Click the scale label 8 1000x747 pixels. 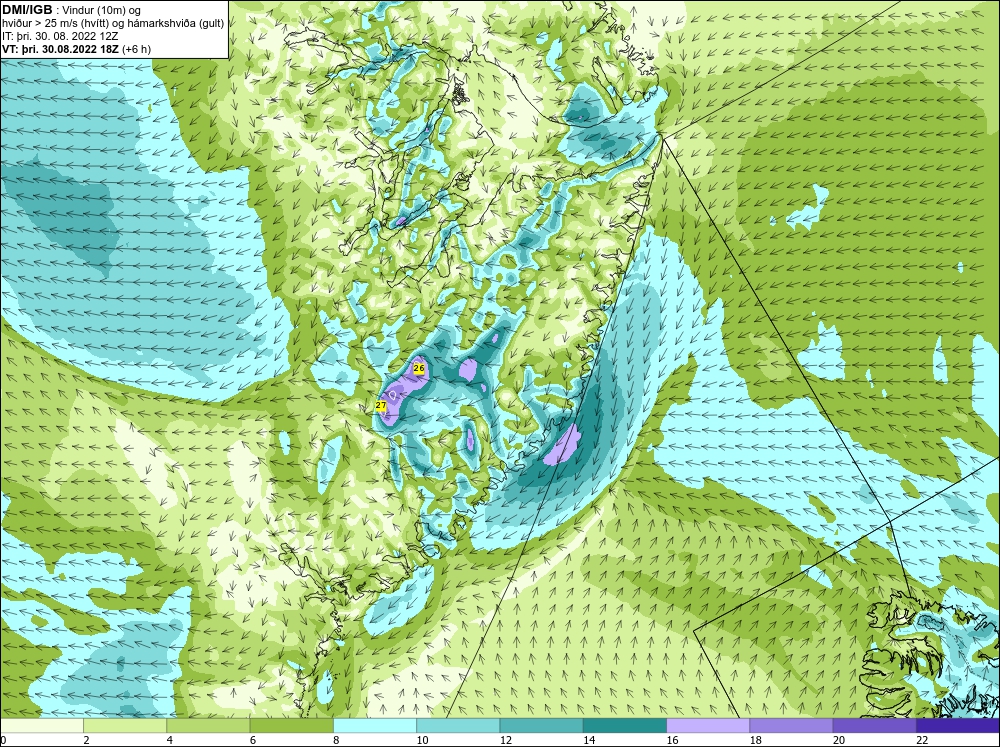[x=336, y=740]
